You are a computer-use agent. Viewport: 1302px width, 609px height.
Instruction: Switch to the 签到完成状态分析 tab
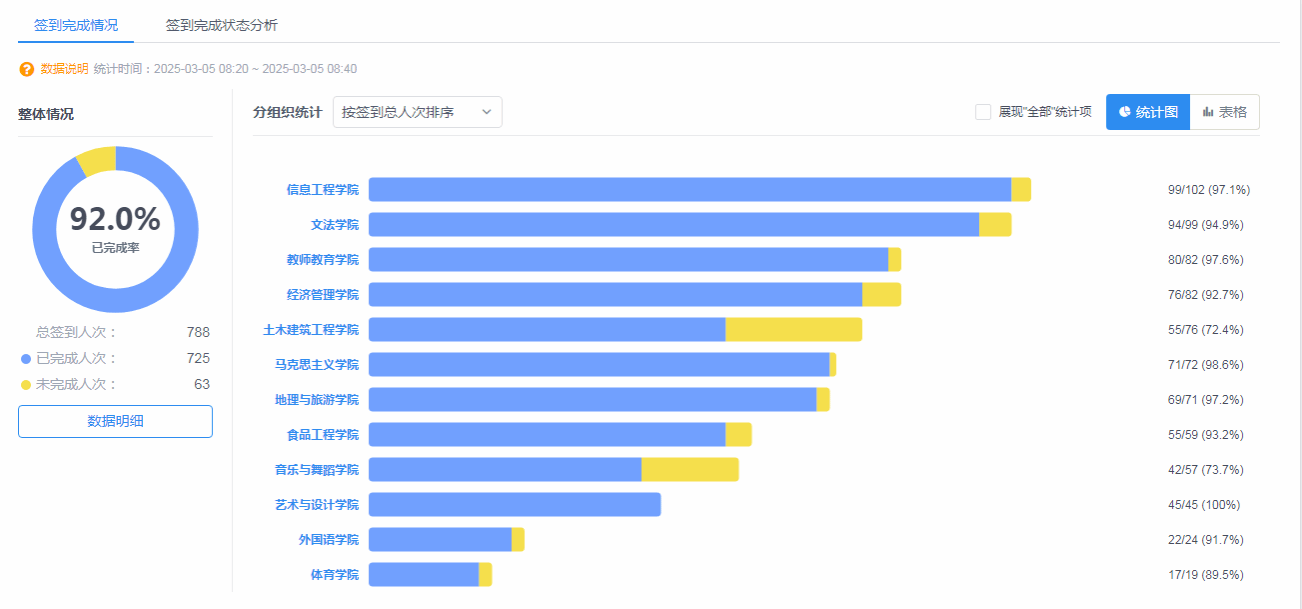[x=222, y=25]
